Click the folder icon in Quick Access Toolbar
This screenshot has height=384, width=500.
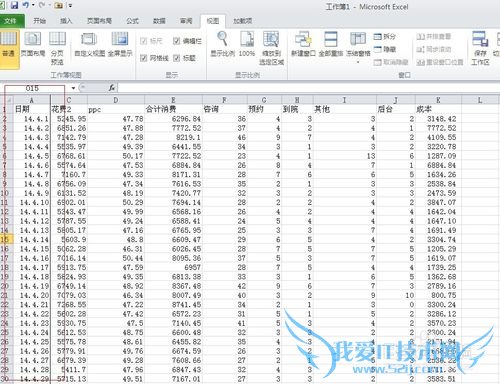tap(59, 5)
